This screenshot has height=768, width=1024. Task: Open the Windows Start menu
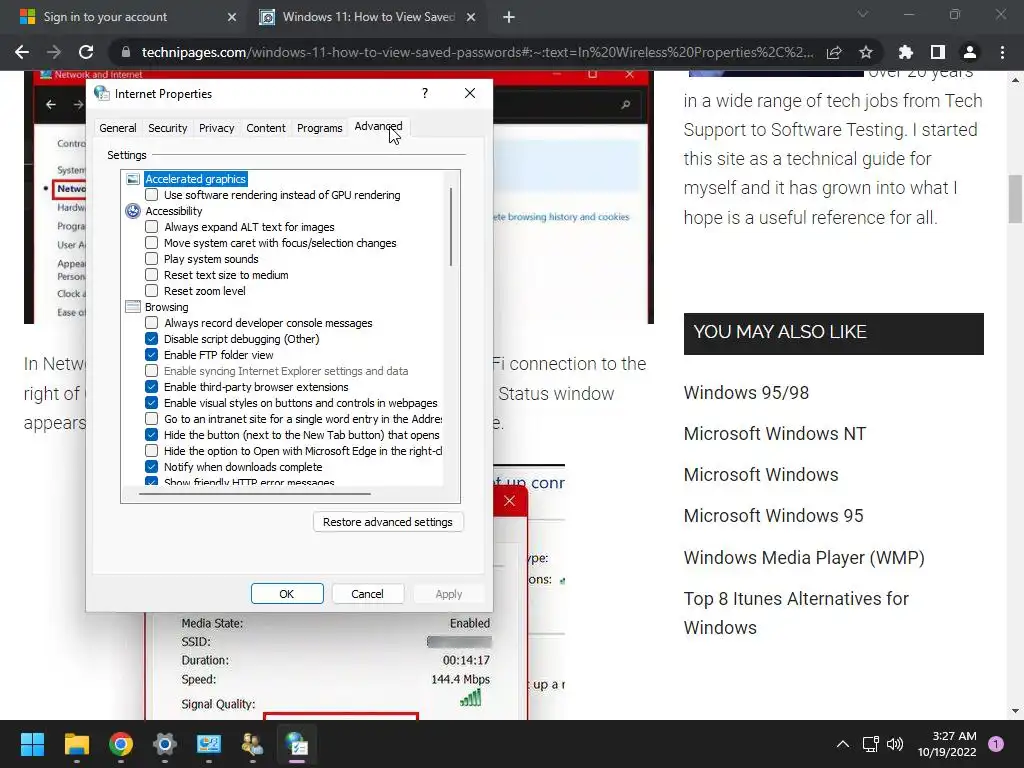click(32, 744)
